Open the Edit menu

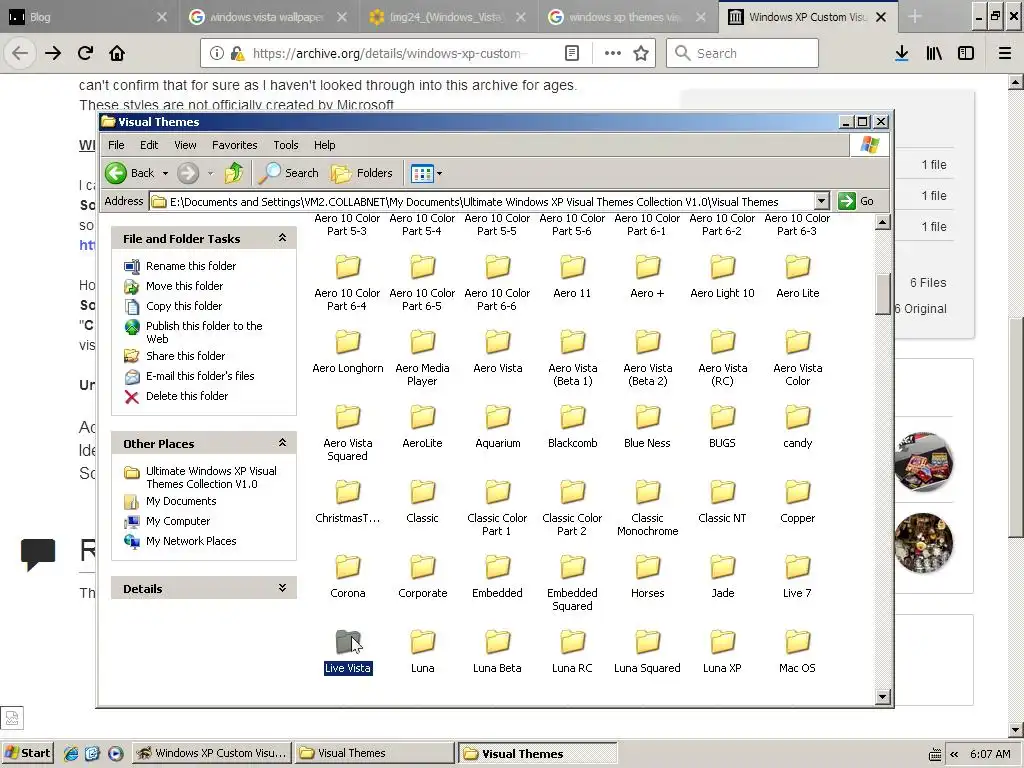(149, 145)
